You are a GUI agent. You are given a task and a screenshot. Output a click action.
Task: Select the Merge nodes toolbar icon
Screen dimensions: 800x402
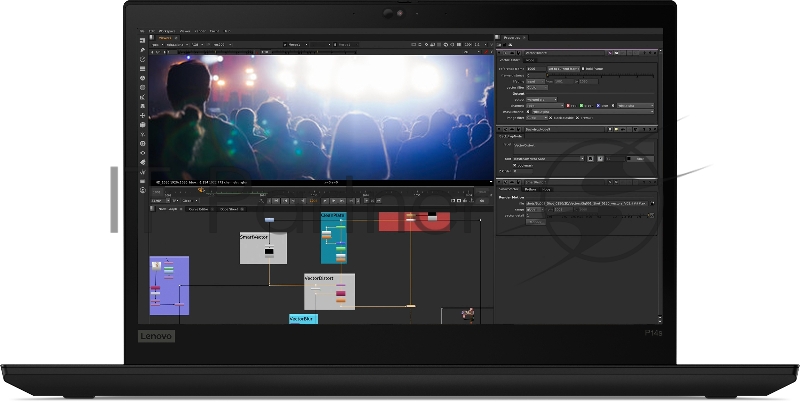point(143,106)
